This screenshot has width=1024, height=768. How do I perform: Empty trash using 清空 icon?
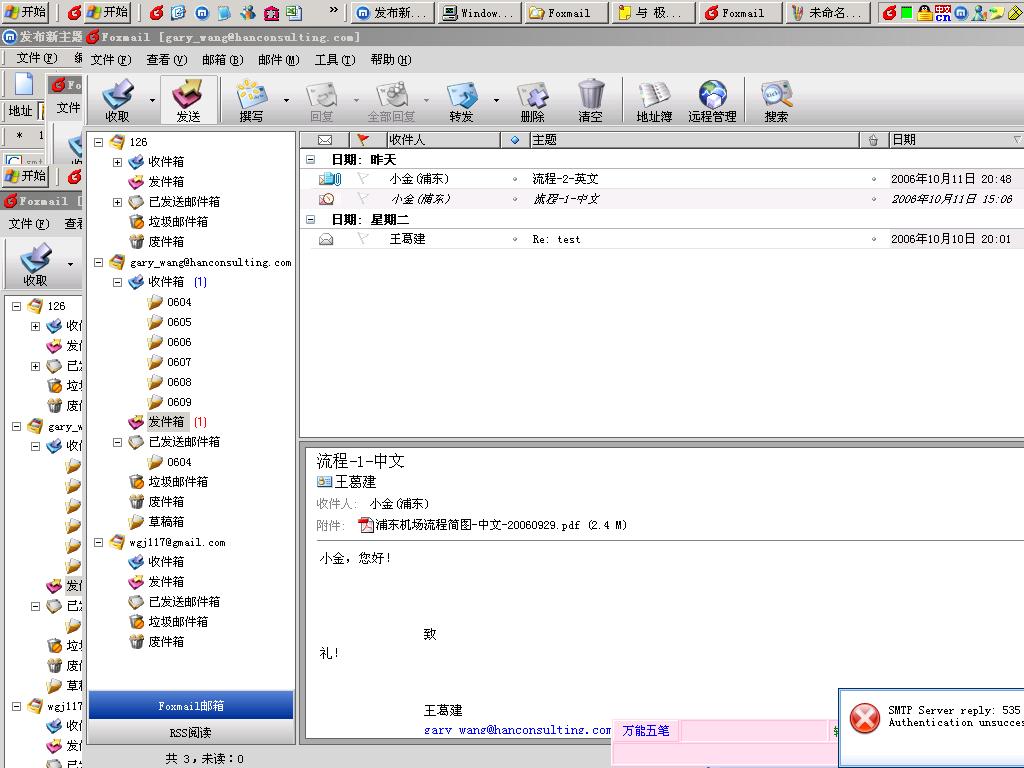(x=591, y=99)
